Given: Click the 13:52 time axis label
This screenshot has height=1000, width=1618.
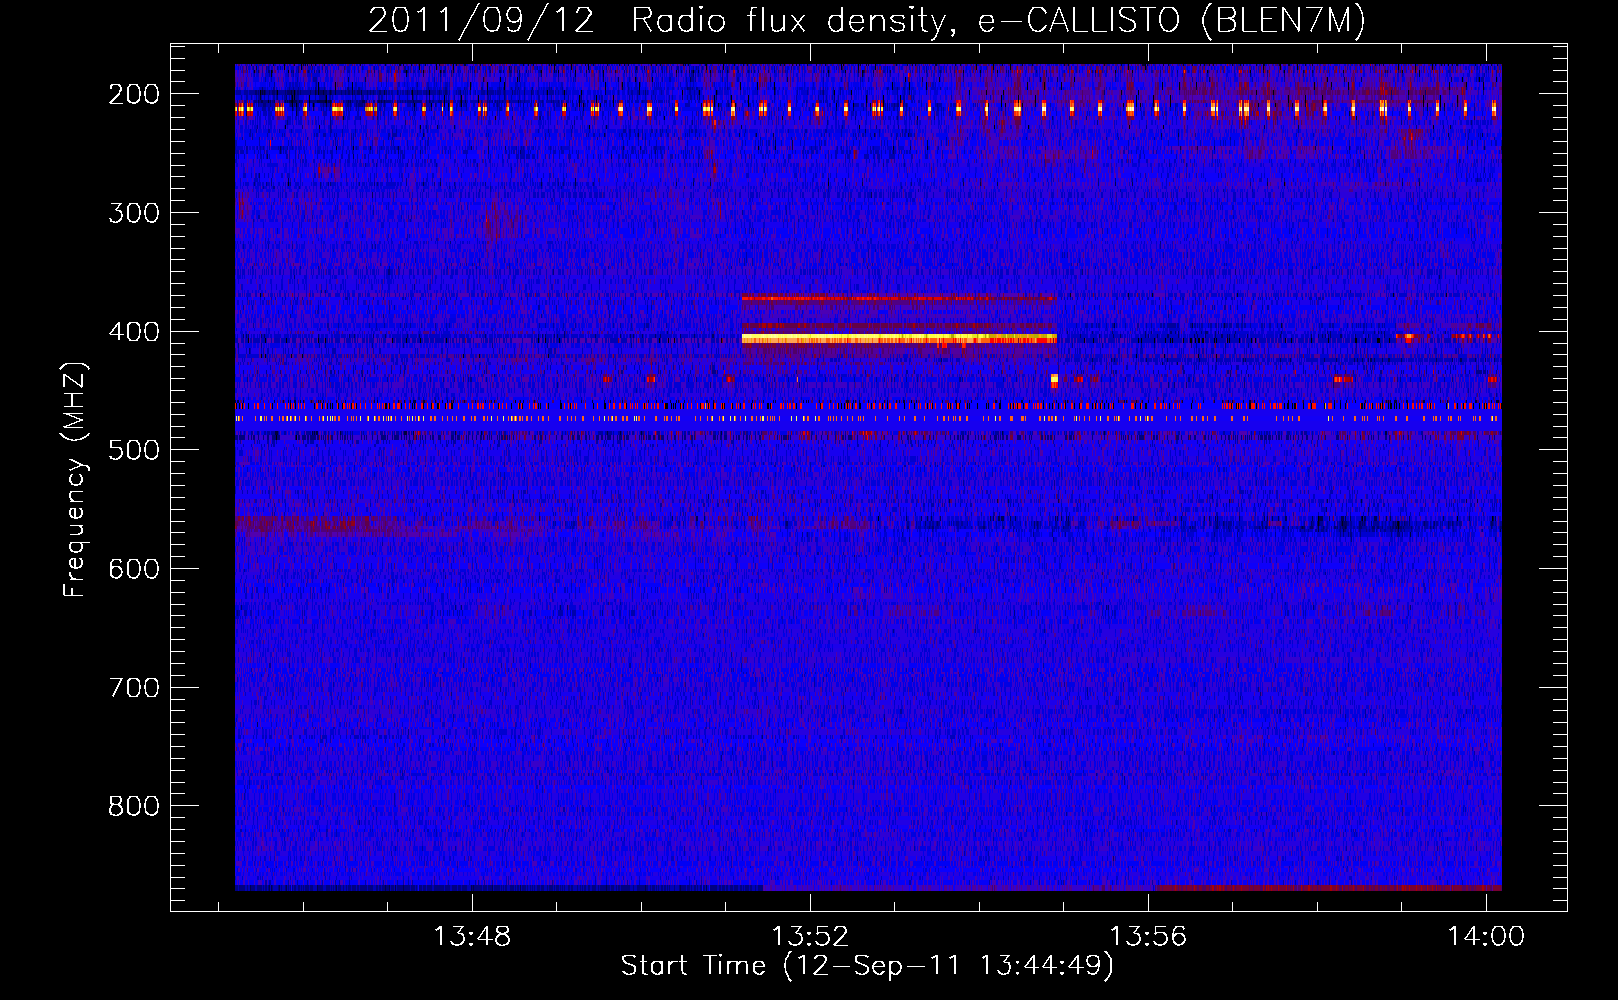Looking at the screenshot, I should click(810, 936).
